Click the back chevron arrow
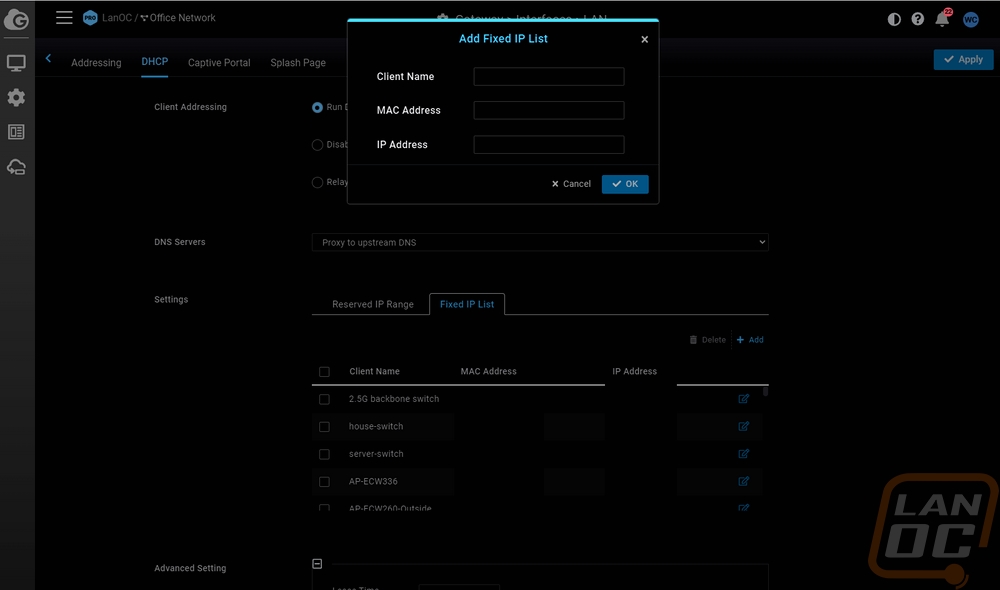The width and height of the screenshot is (1000, 590). point(48,58)
